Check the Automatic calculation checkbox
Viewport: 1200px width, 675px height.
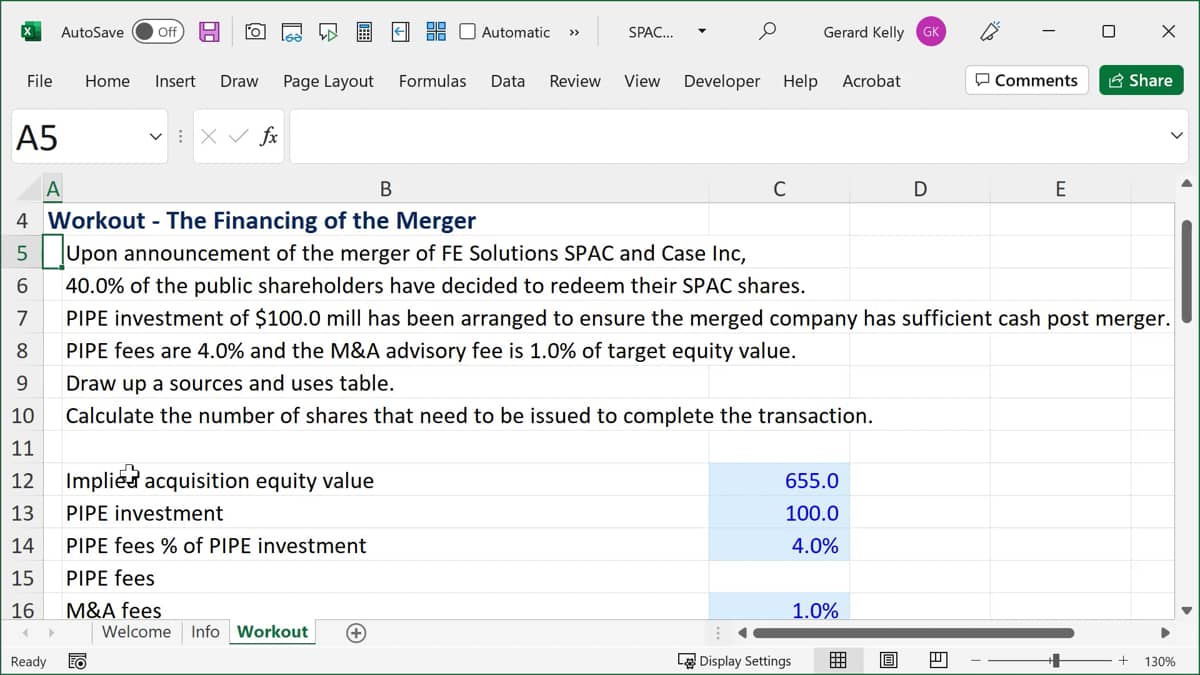pos(467,32)
